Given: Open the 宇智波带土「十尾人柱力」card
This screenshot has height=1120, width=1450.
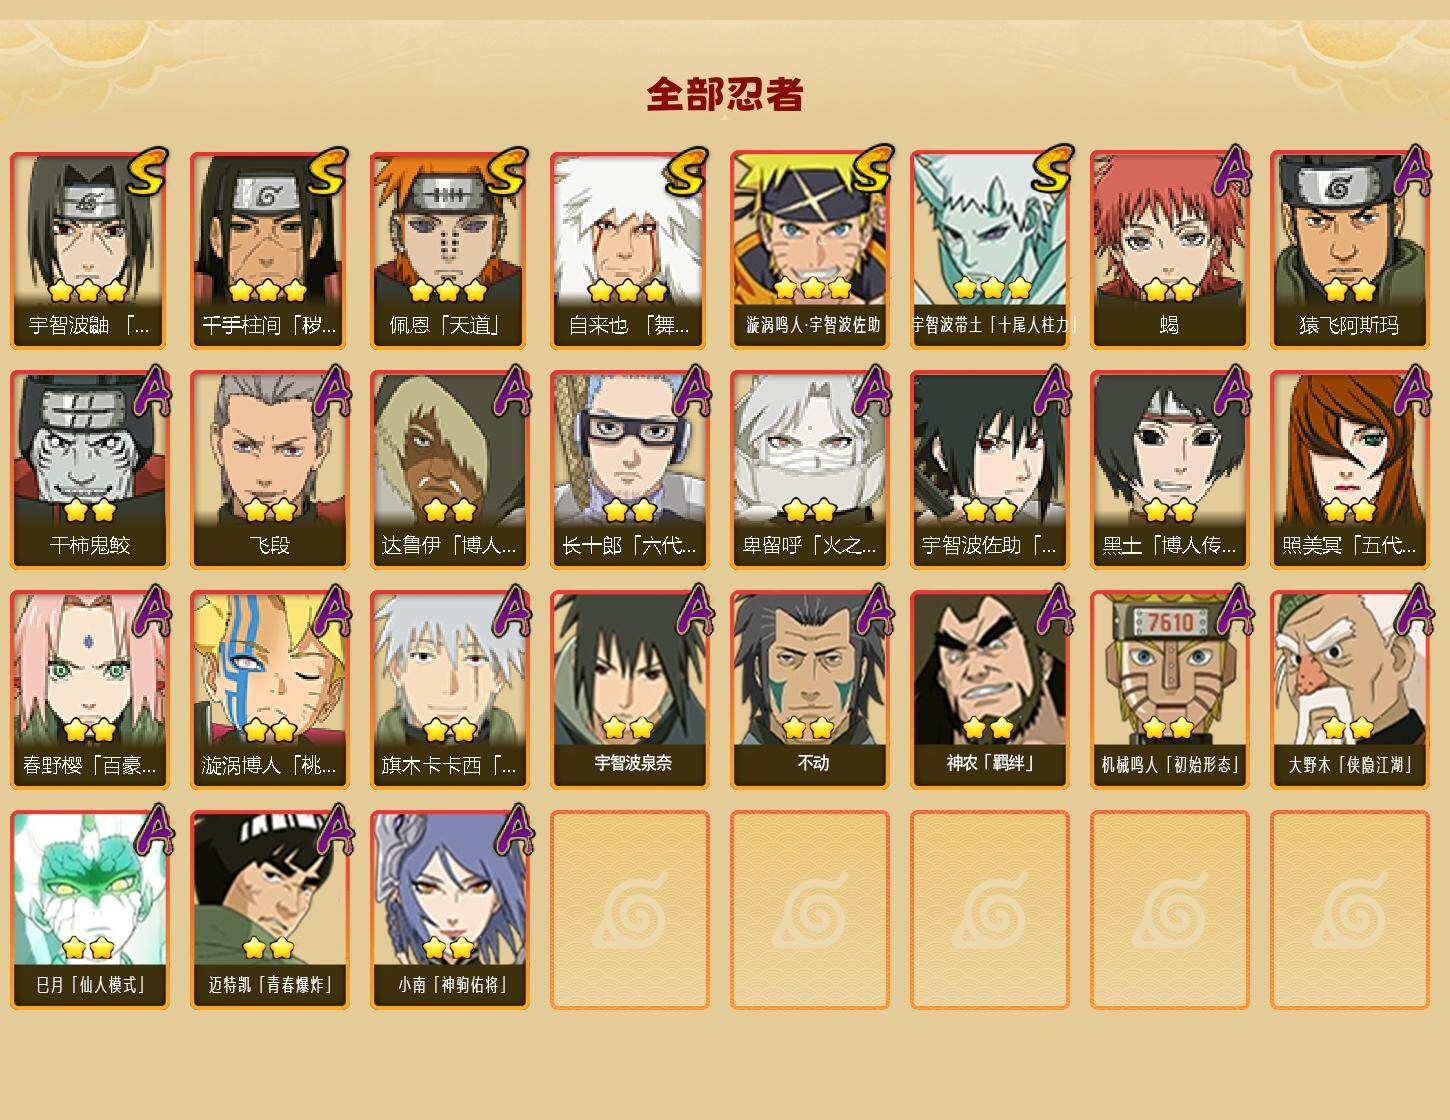Looking at the screenshot, I should click(x=990, y=250).
